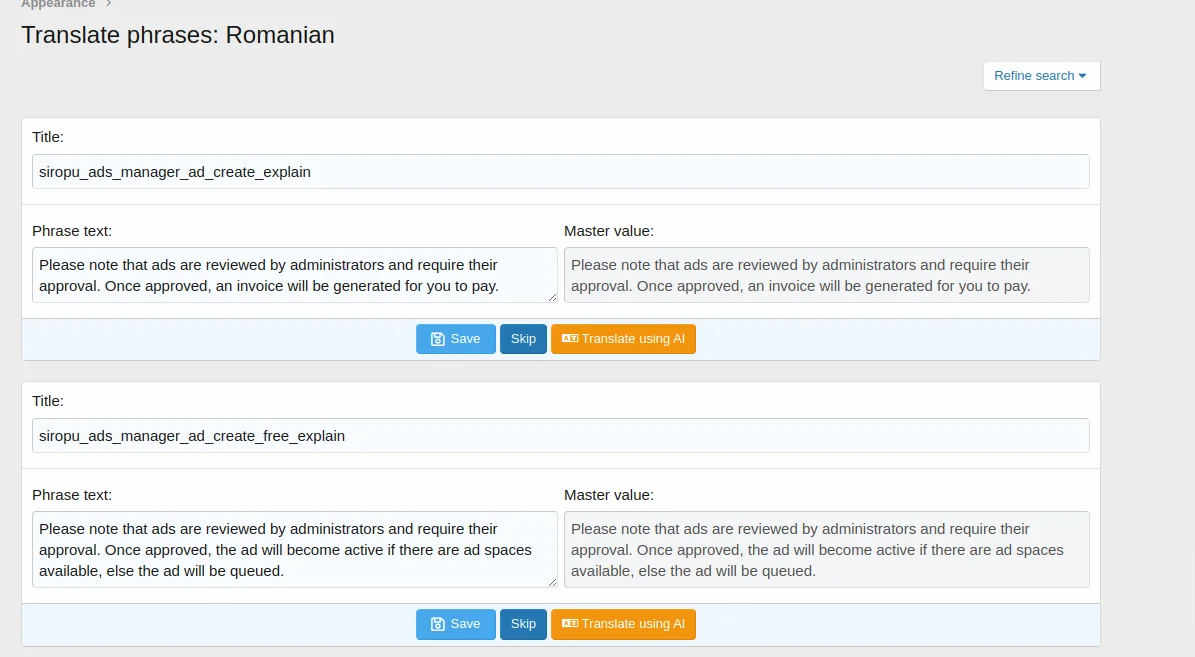Screen dimensions: 1195x657
Task: Click the translate icon in the ad_create_explain block
Action: (x=570, y=339)
